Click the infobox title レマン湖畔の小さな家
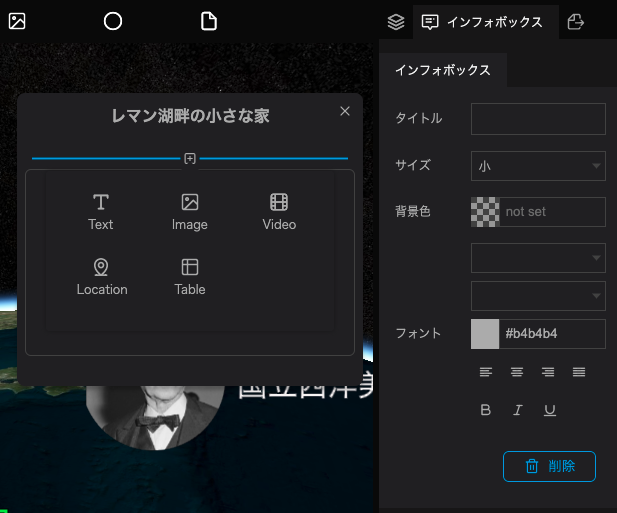 pyautogui.click(x=190, y=116)
